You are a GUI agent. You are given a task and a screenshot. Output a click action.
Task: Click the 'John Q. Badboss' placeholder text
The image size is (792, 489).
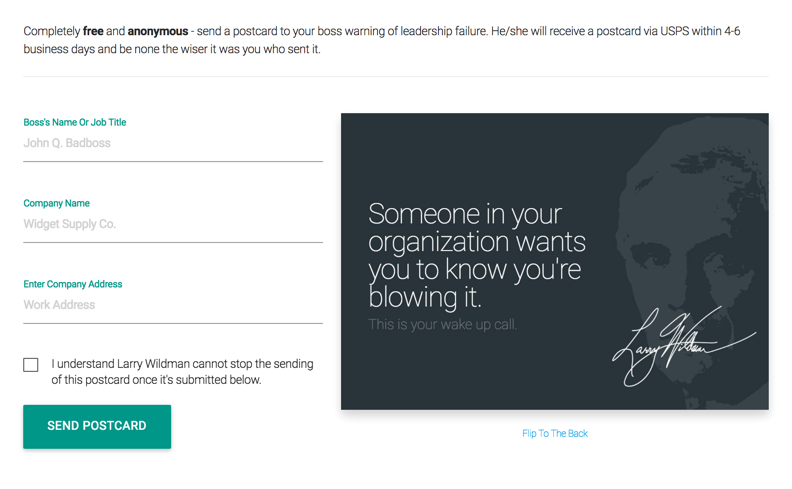click(67, 143)
